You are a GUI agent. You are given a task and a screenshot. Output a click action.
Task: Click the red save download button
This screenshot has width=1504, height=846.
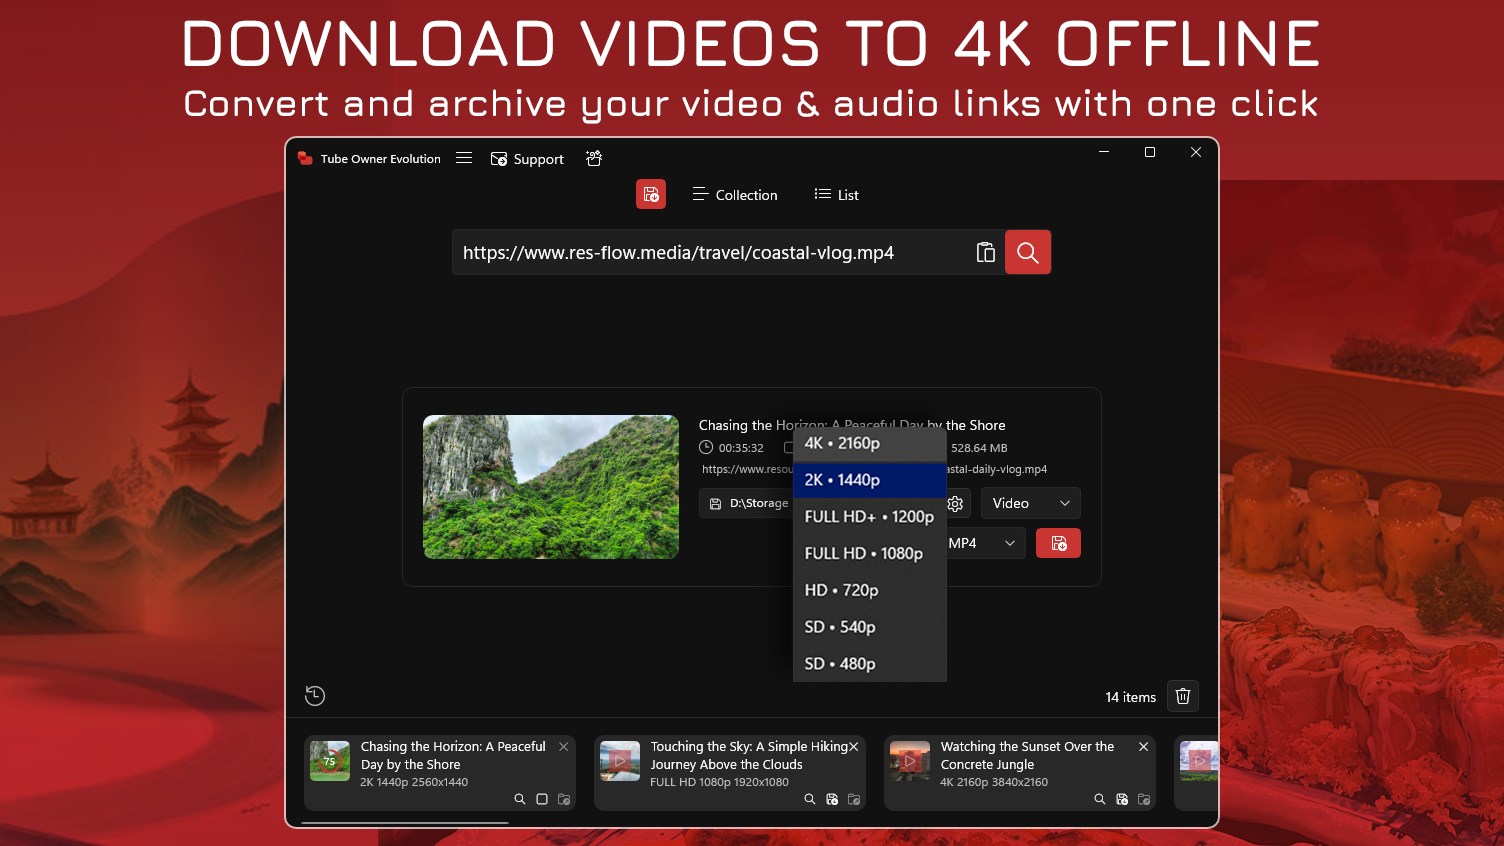(1059, 543)
